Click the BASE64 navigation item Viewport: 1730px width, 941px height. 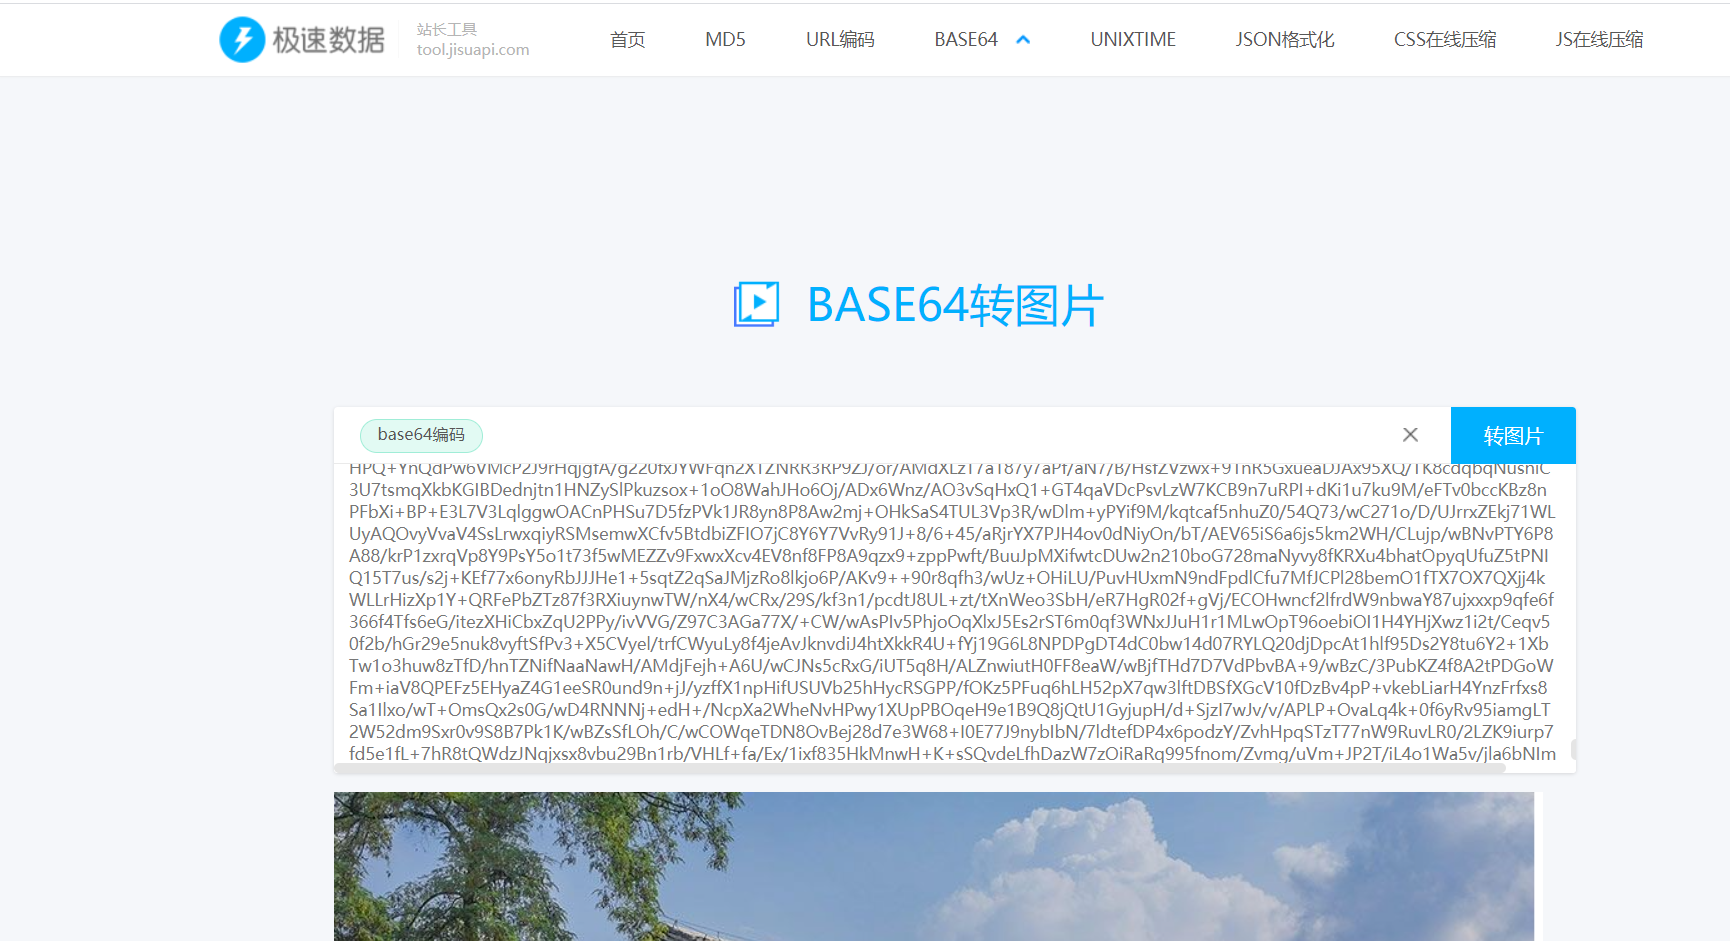pos(965,39)
